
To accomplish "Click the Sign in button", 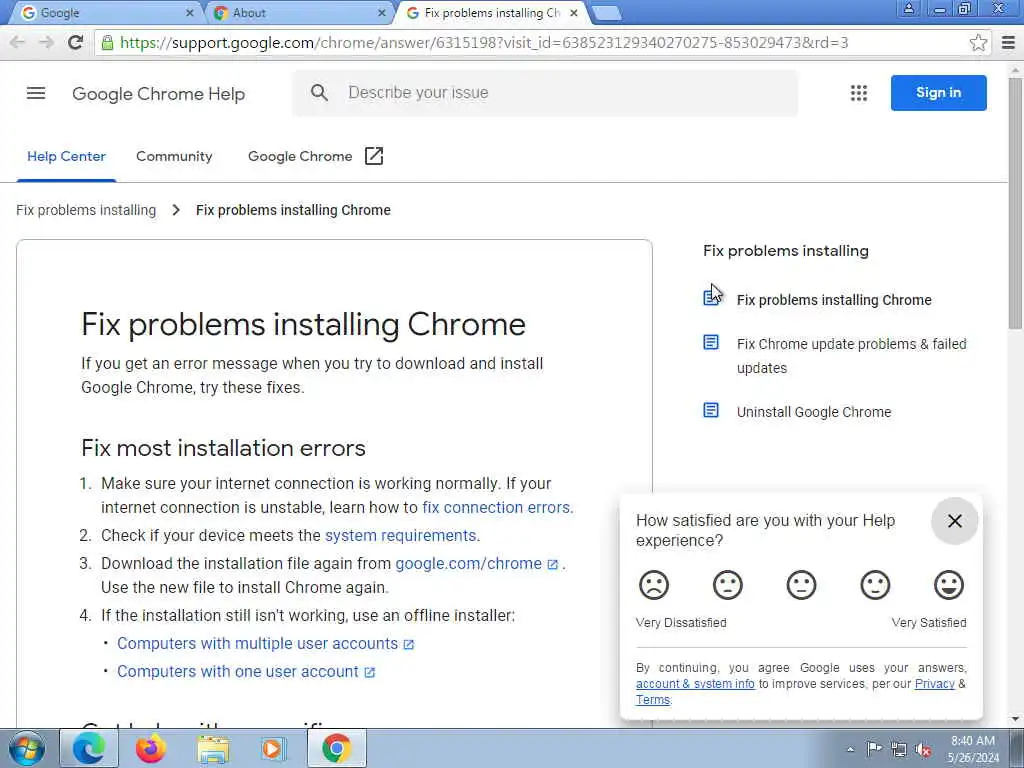I will click(938, 93).
